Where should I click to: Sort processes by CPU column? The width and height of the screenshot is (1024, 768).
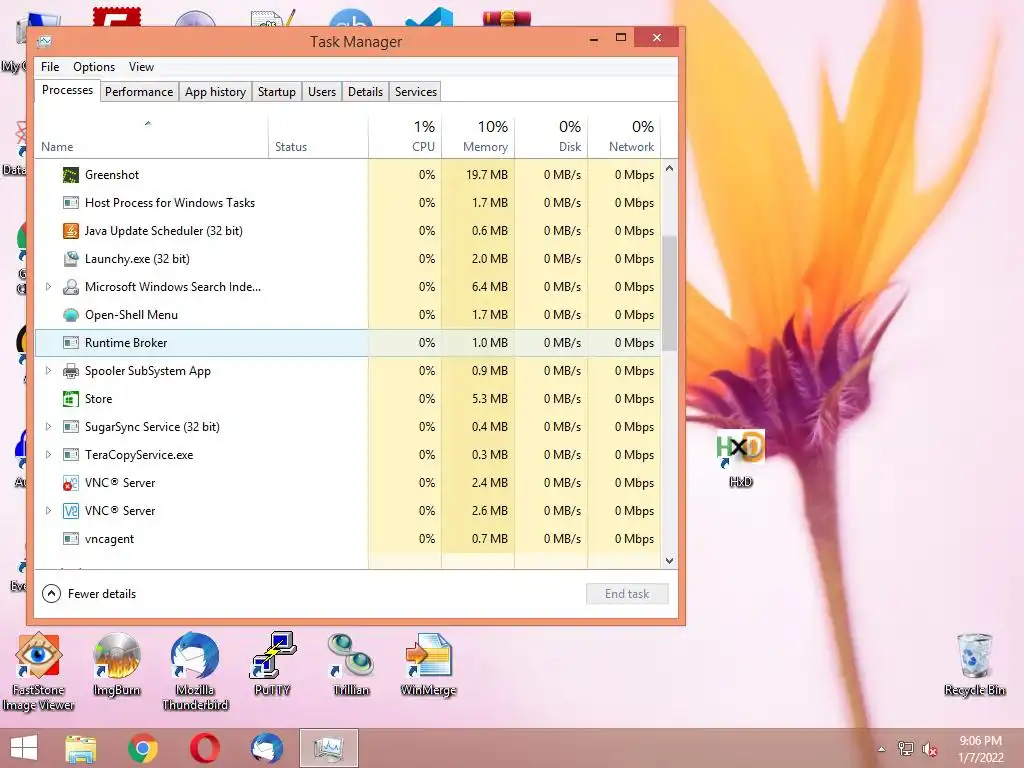point(405,138)
